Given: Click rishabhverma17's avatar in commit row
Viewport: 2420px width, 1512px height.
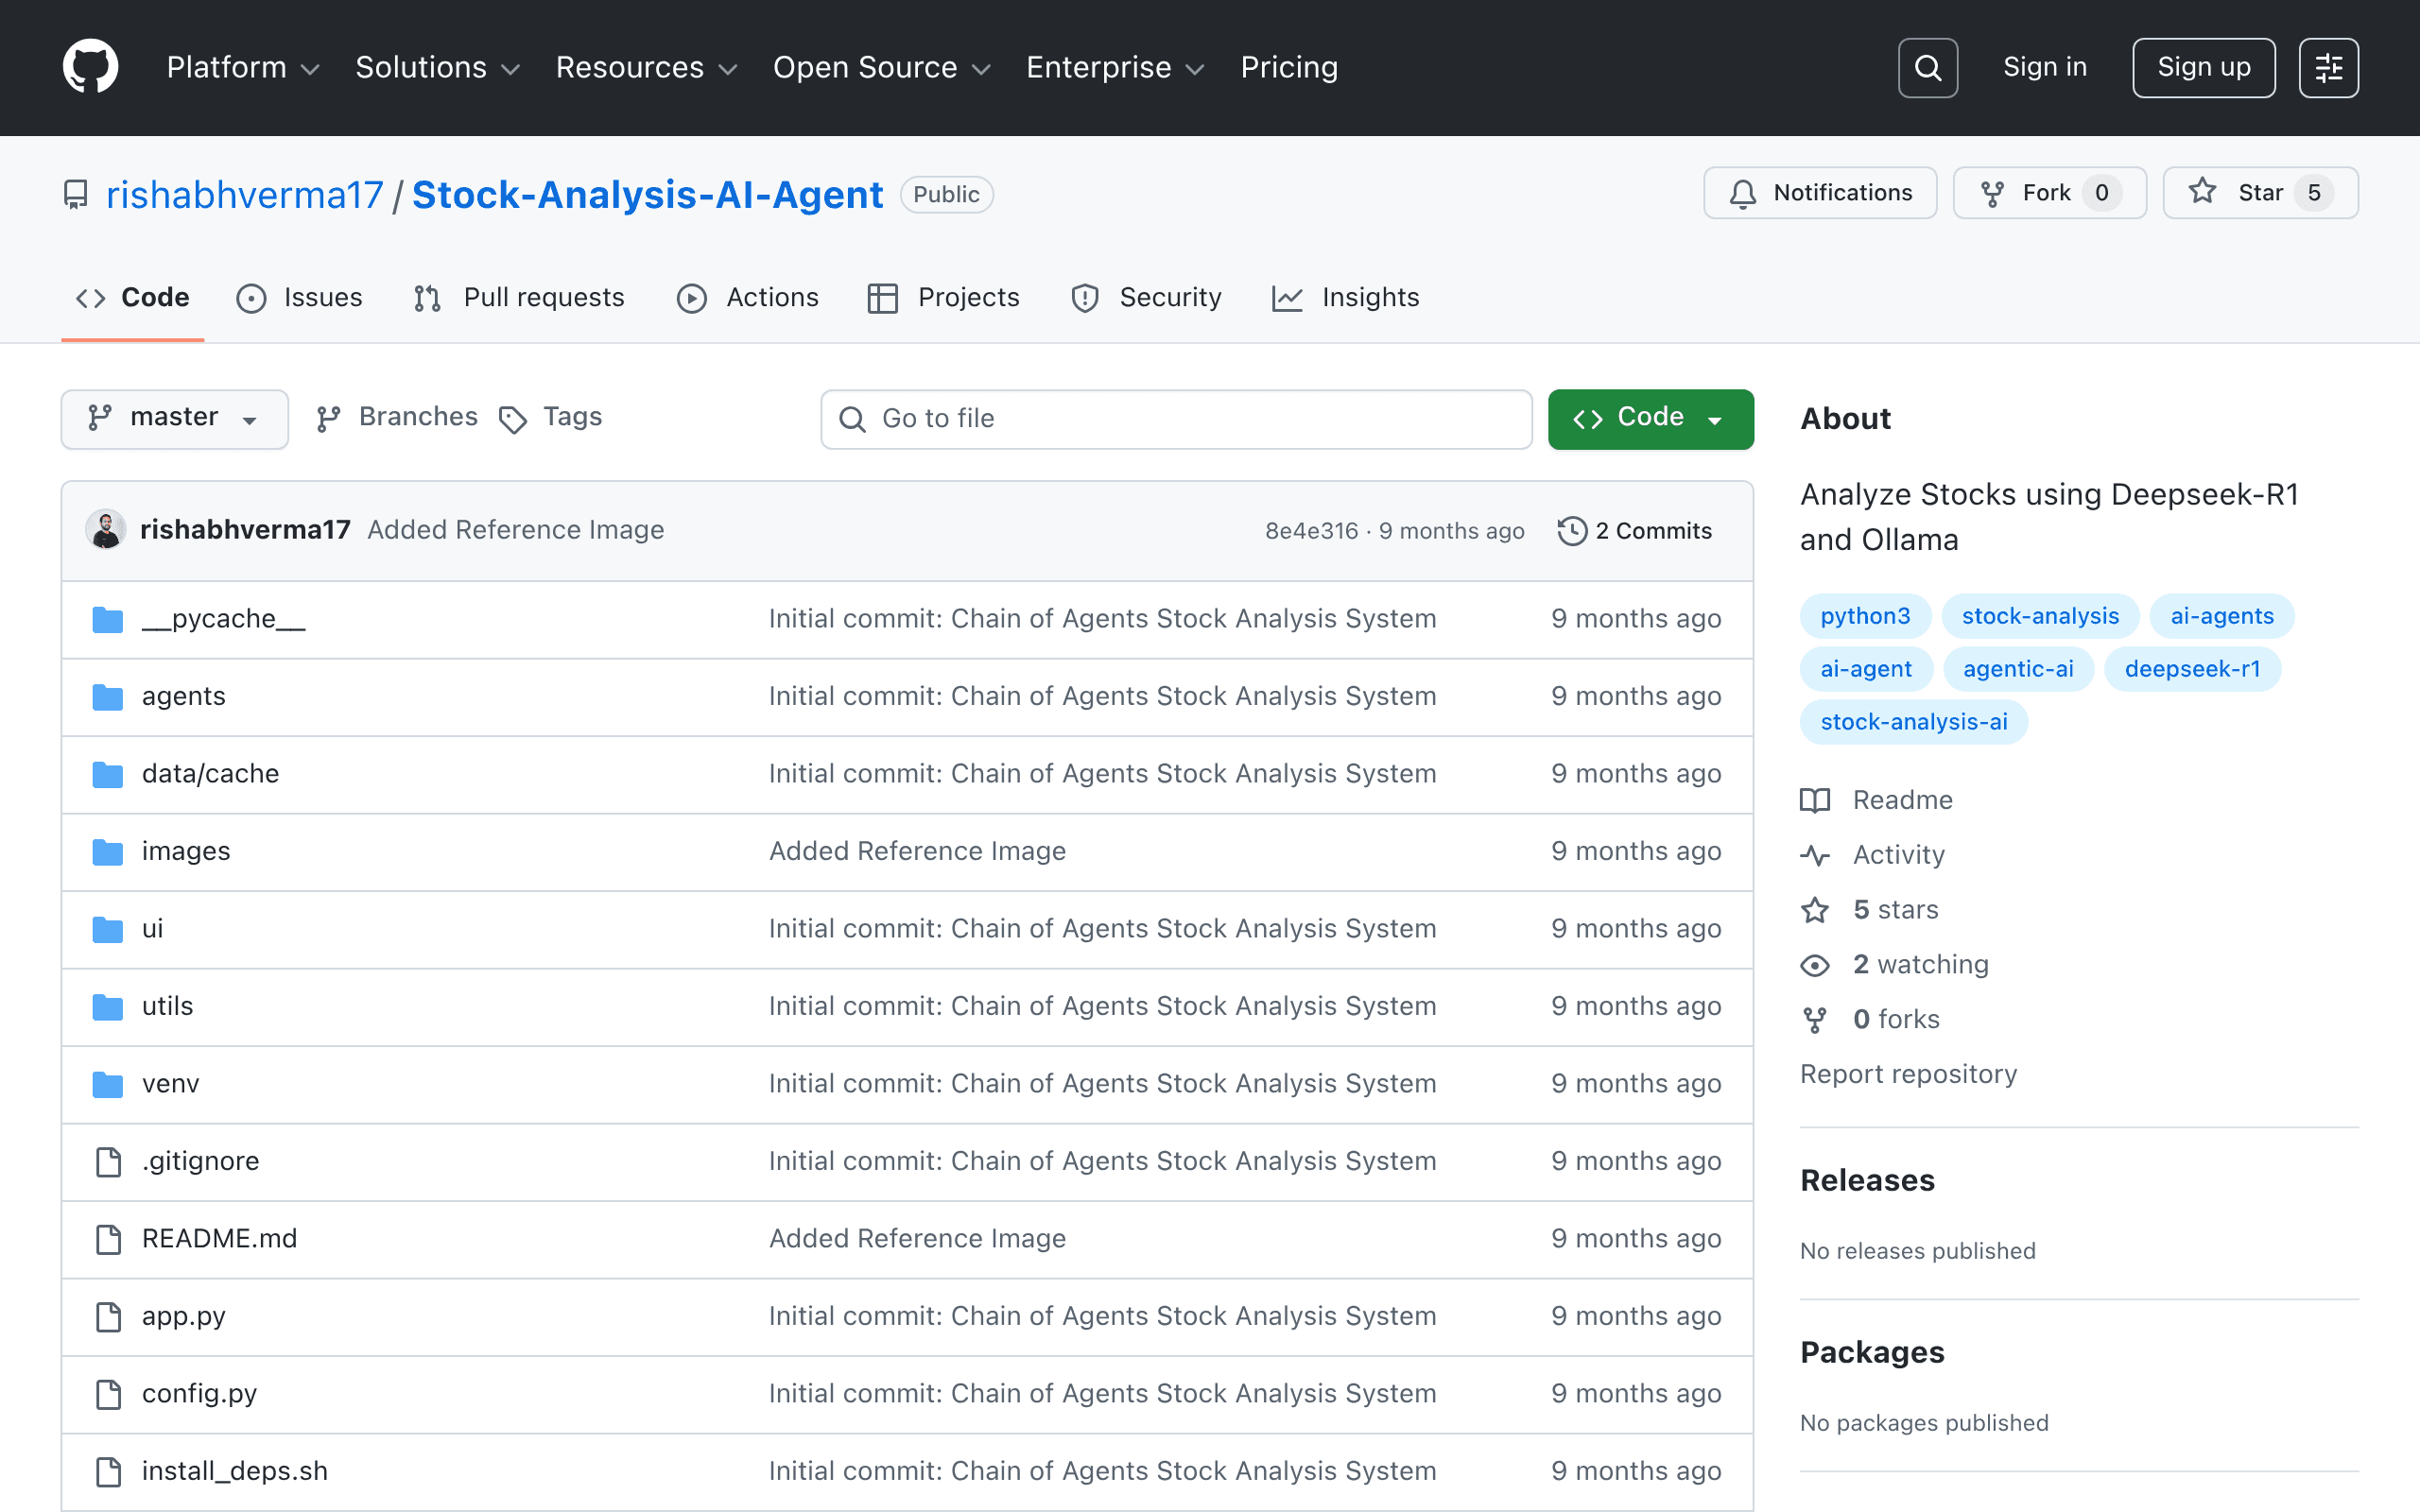Looking at the screenshot, I should (x=106, y=529).
